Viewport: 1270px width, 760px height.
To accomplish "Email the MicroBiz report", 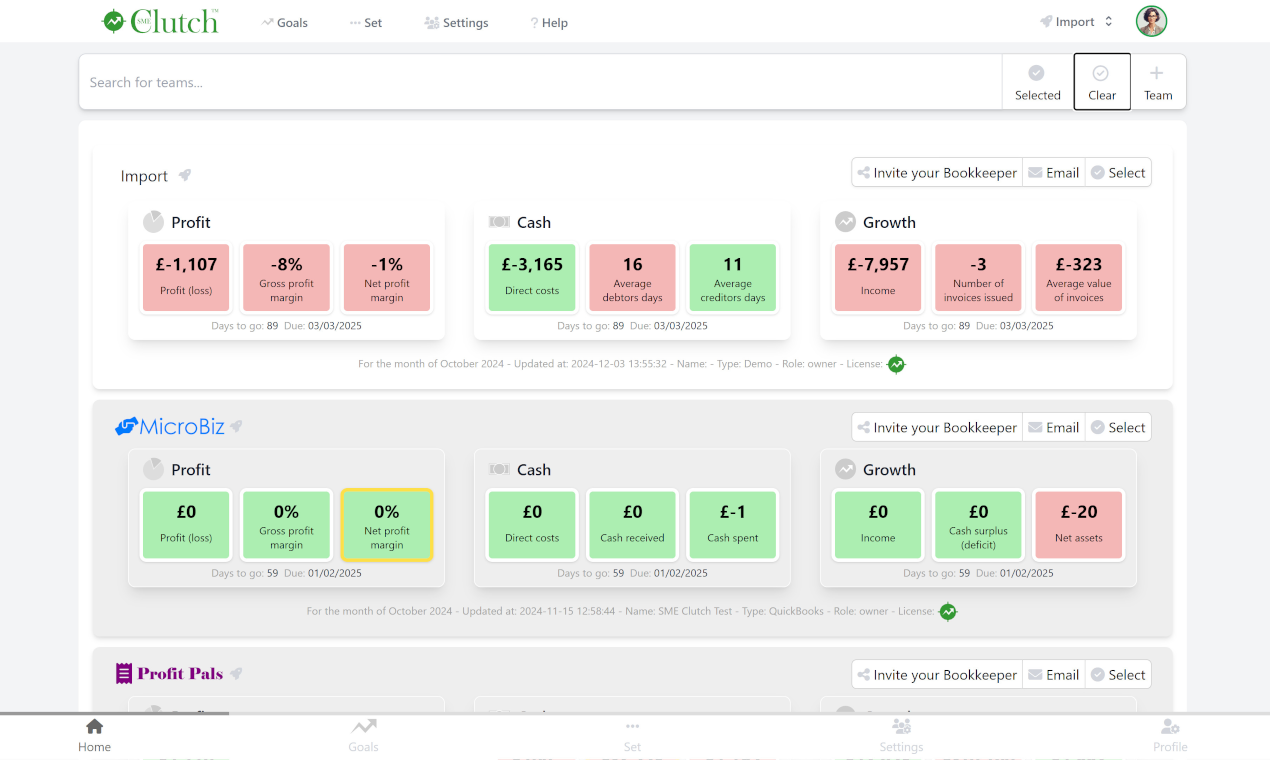I will coord(1053,427).
